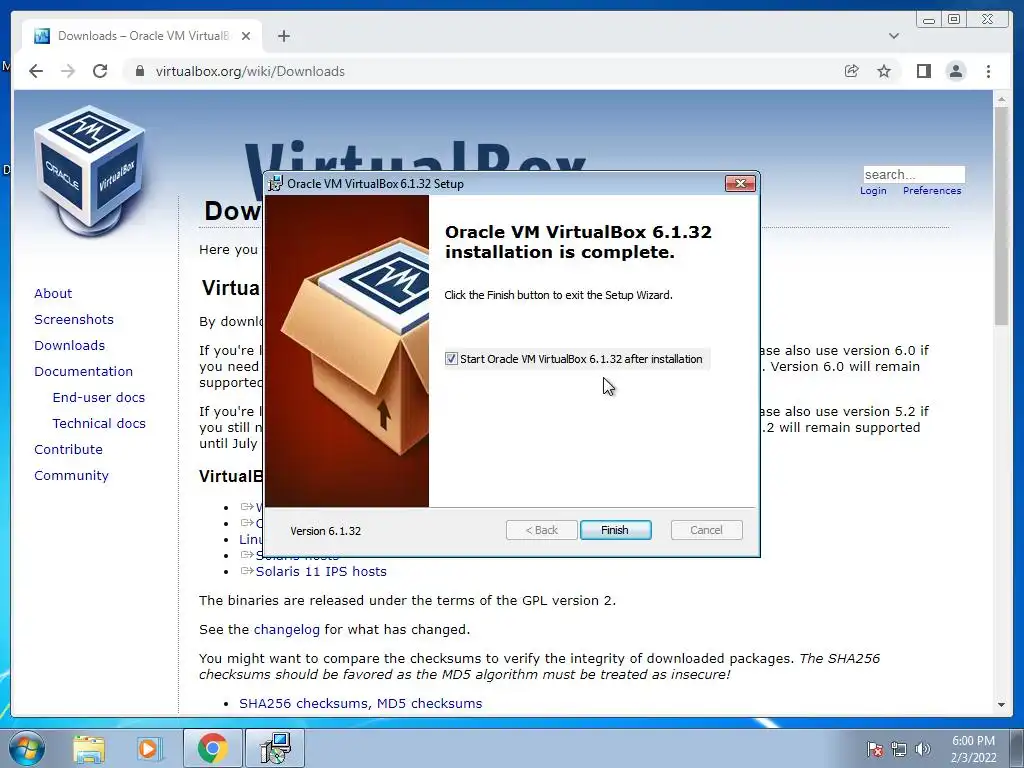Open Chrome three-dot menu
Viewport: 1024px width, 768px height.
click(x=988, y=71)
